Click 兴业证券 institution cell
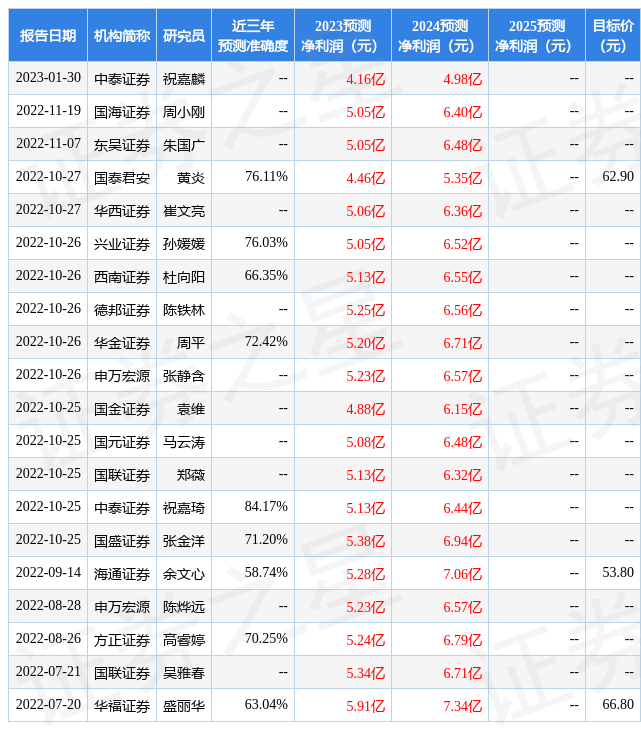 click(x=122, y=244)
